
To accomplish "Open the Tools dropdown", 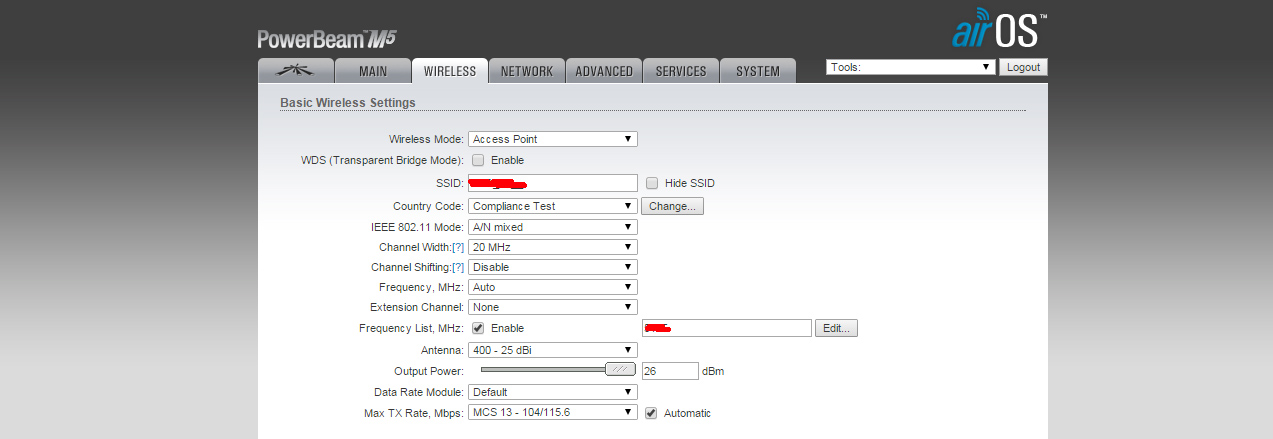I will [911, 67].
